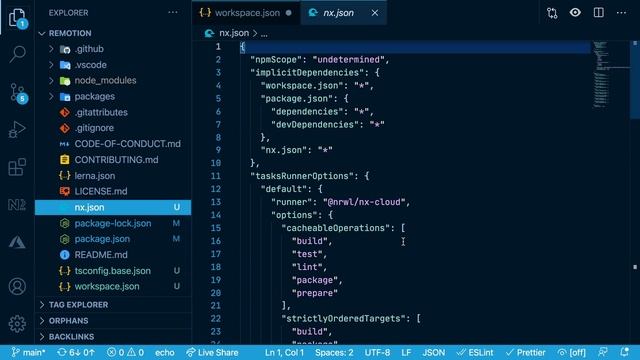Click the Explorer more actions ellipsis
Screen dimensions: 640x360
pyautogui.click(x=173, y=13)
